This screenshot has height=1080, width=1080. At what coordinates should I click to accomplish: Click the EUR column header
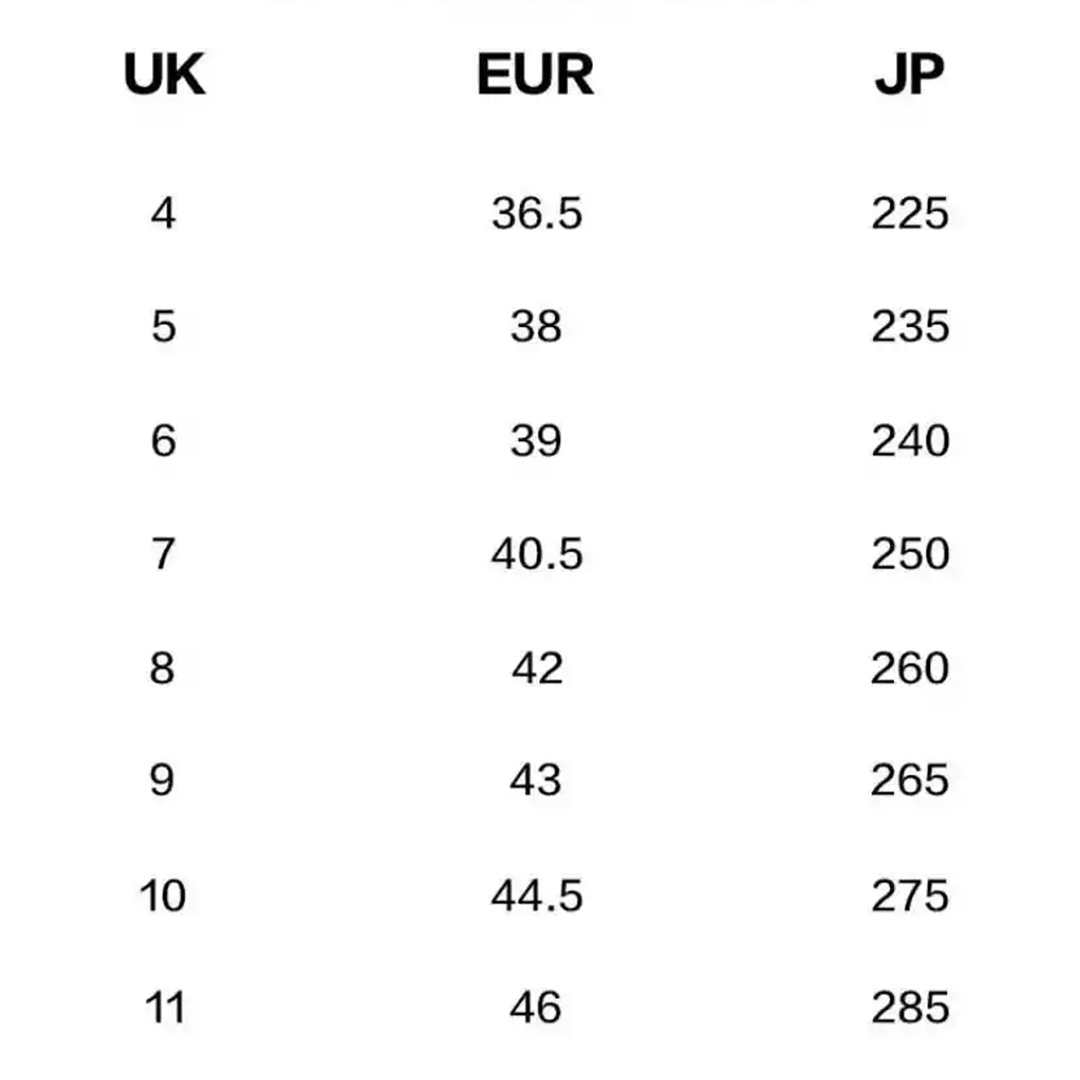click(x=535, y=75)
